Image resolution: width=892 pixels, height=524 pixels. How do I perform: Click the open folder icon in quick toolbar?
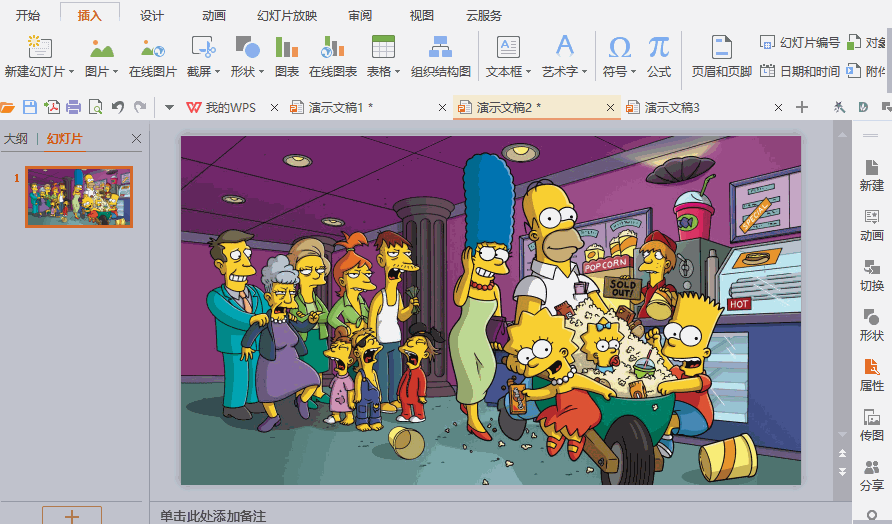pos(7,107)
